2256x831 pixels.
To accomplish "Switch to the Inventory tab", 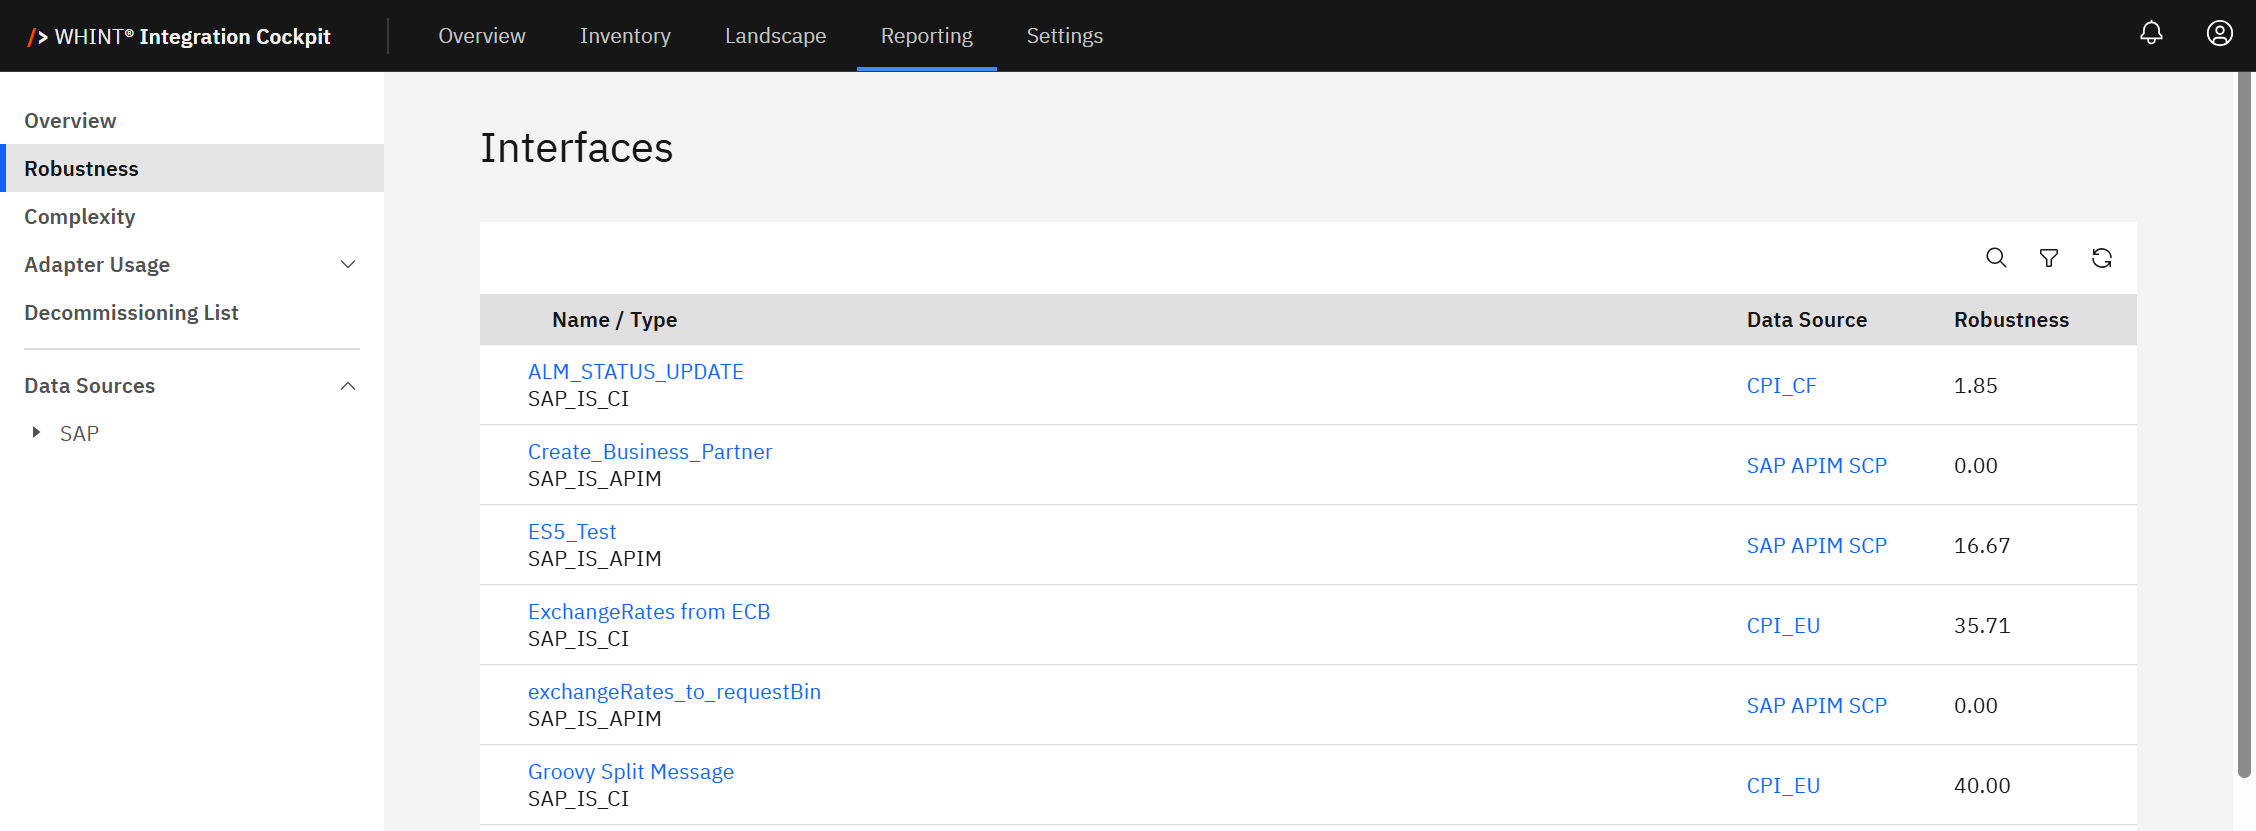I will [625, 36].
